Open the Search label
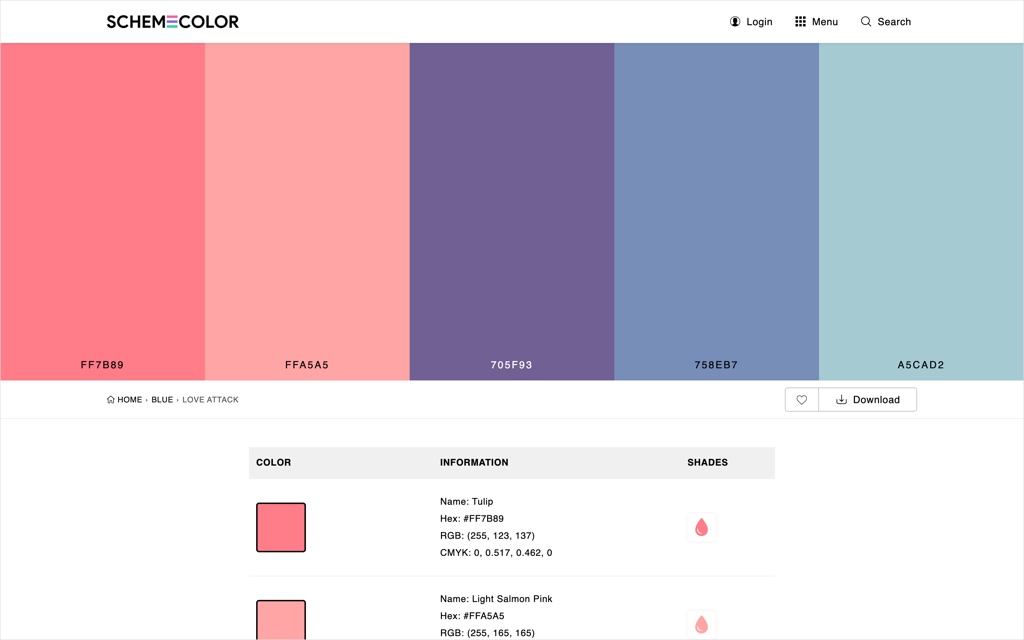 pos(894,22)
